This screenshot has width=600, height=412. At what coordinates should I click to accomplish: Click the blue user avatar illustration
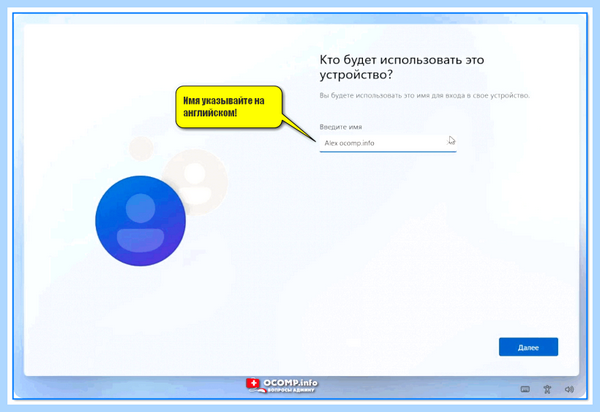point(140,221)
